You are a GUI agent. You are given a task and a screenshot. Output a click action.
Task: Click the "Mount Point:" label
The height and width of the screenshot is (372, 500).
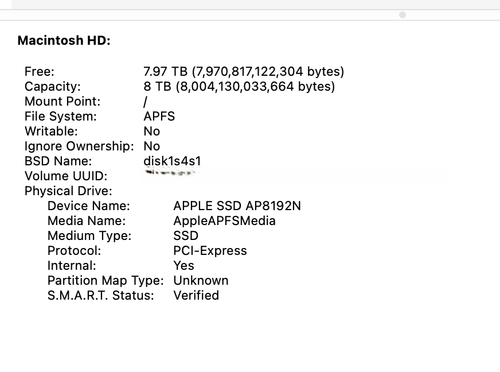pos(62,101)
